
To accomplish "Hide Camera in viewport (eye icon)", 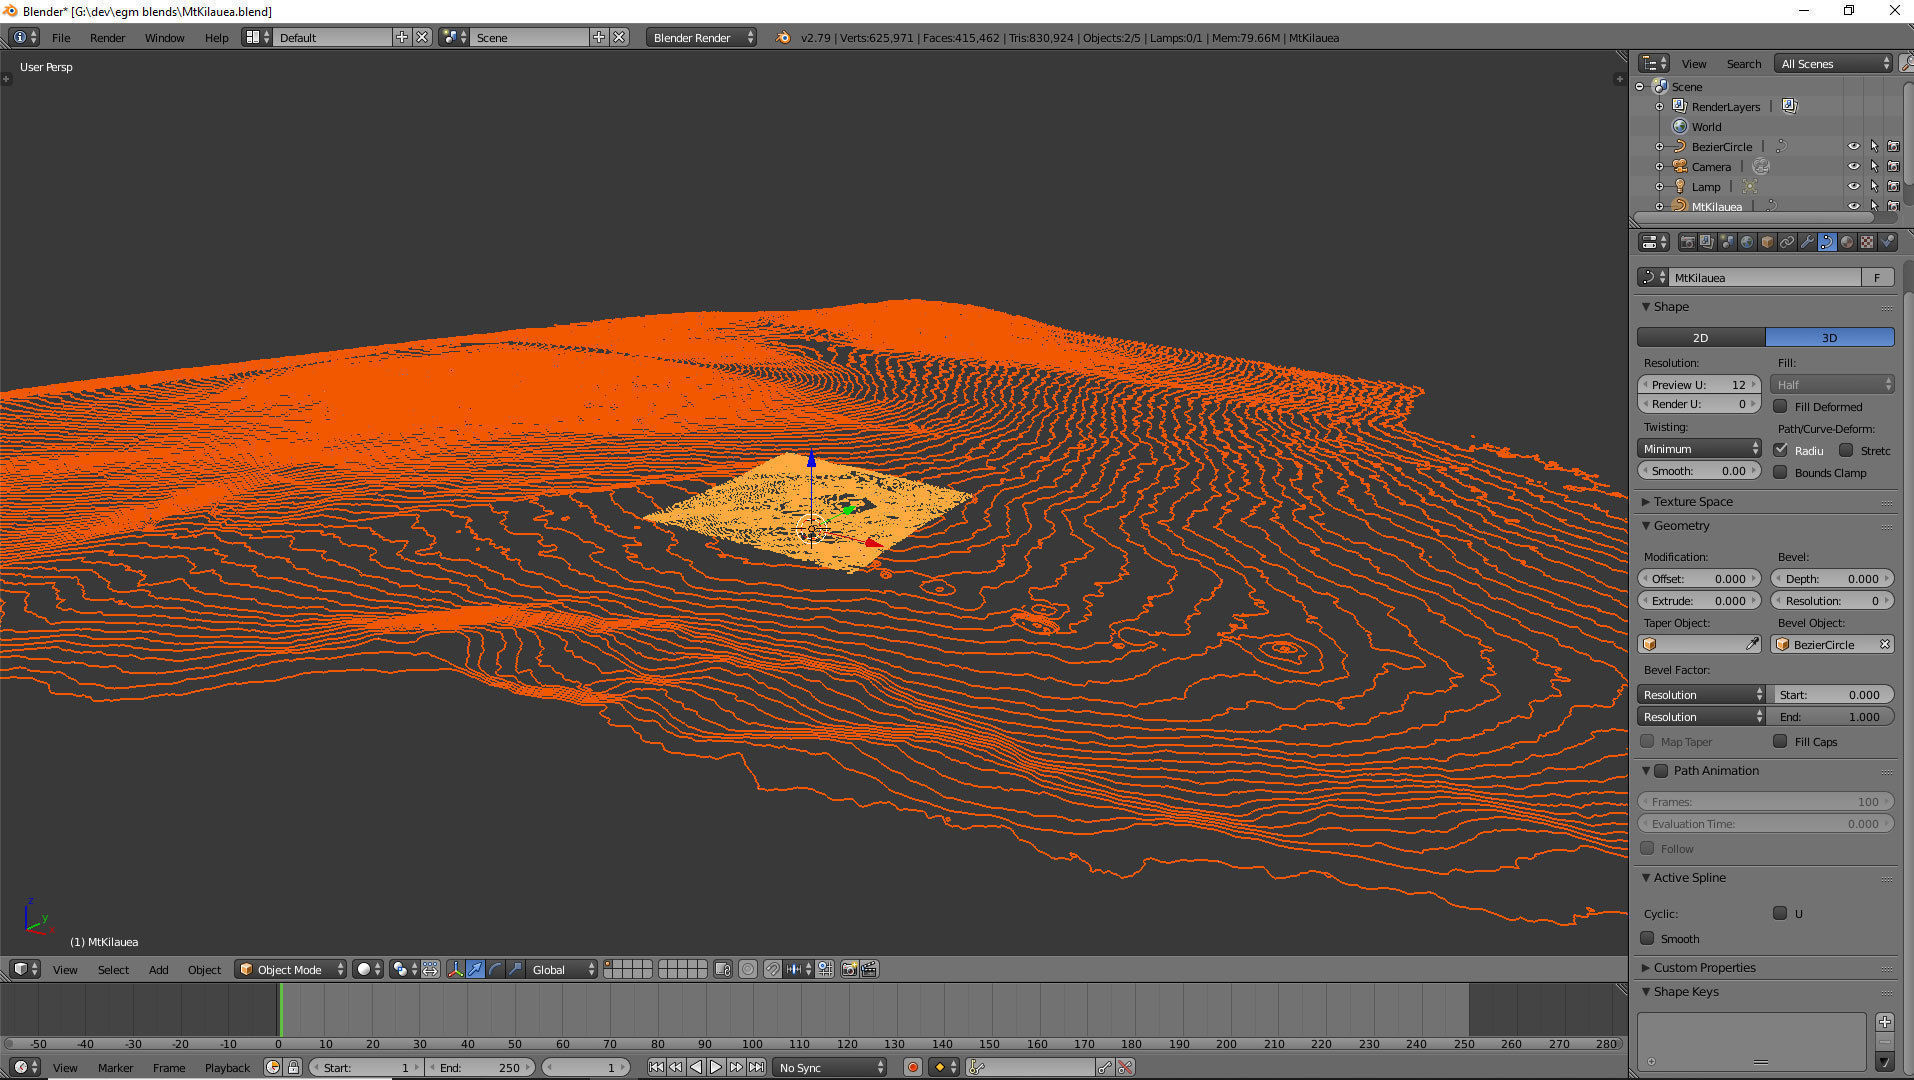I will 1853,166.
